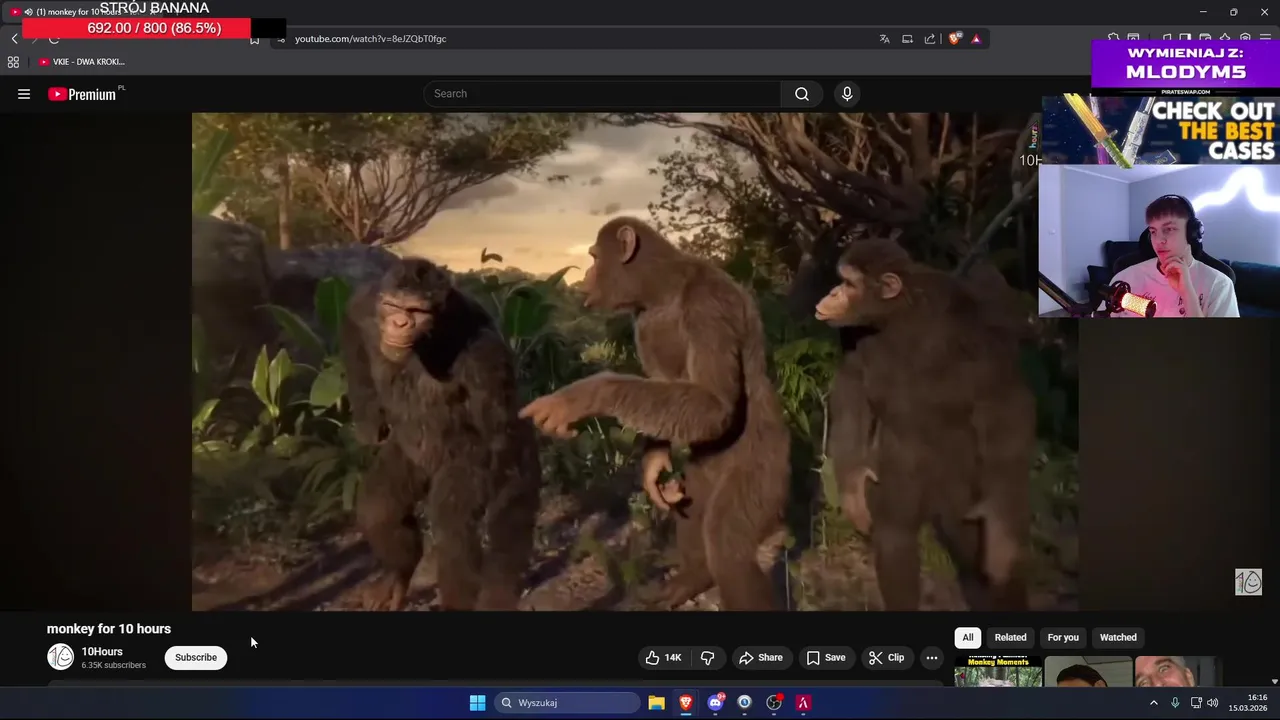This screenshot has width=1280, height=720.
Task: Open Discord from the taskbar
Action: [x=715, y=703]
